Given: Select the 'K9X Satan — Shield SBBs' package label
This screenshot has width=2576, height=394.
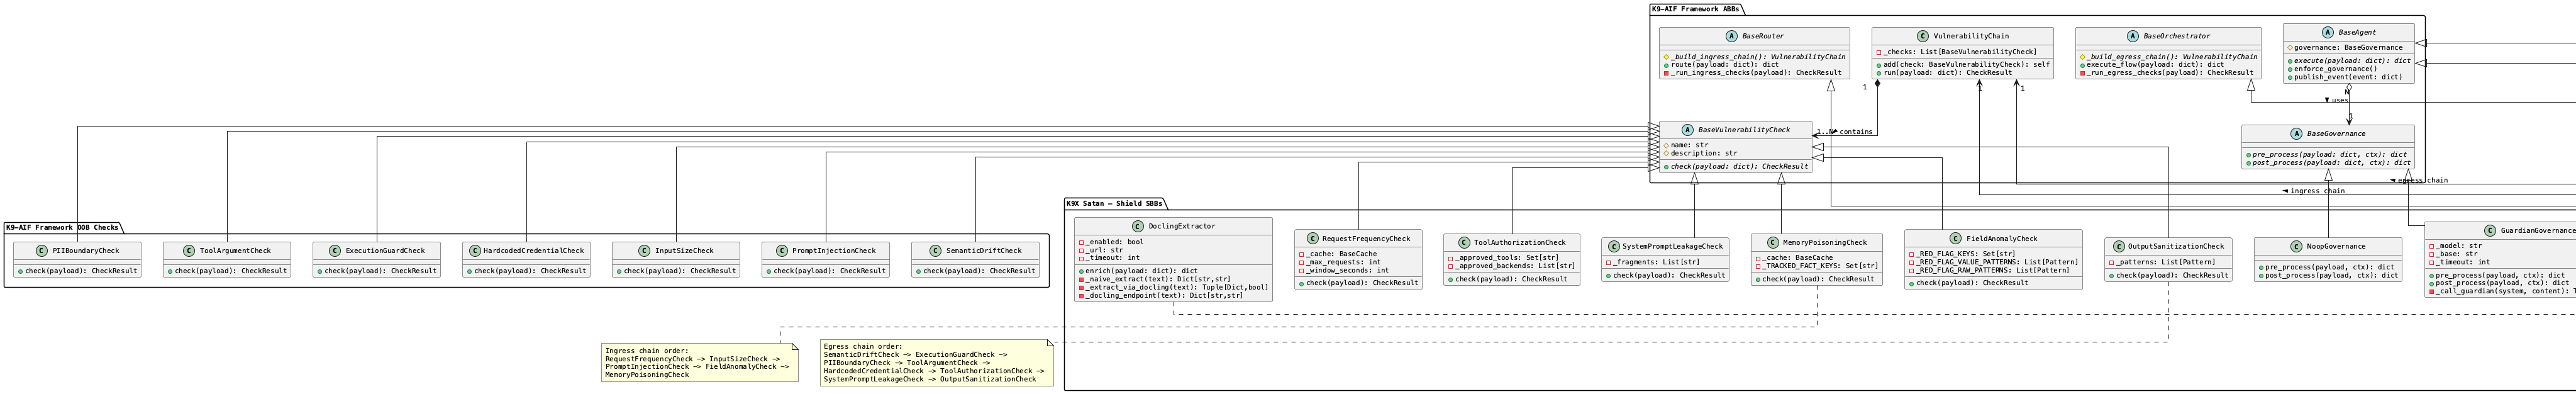Looking at the screenshot, I should pyautogui.click(x=1115, y=203).
